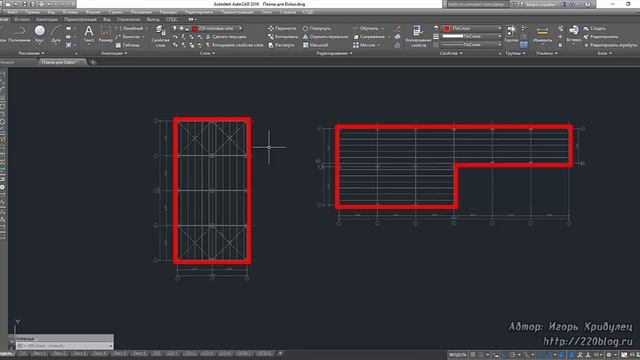Click the Масштаб (scale) tool
Image resolution: width=640 pixels, height=360 pixels.
(315, 45)
